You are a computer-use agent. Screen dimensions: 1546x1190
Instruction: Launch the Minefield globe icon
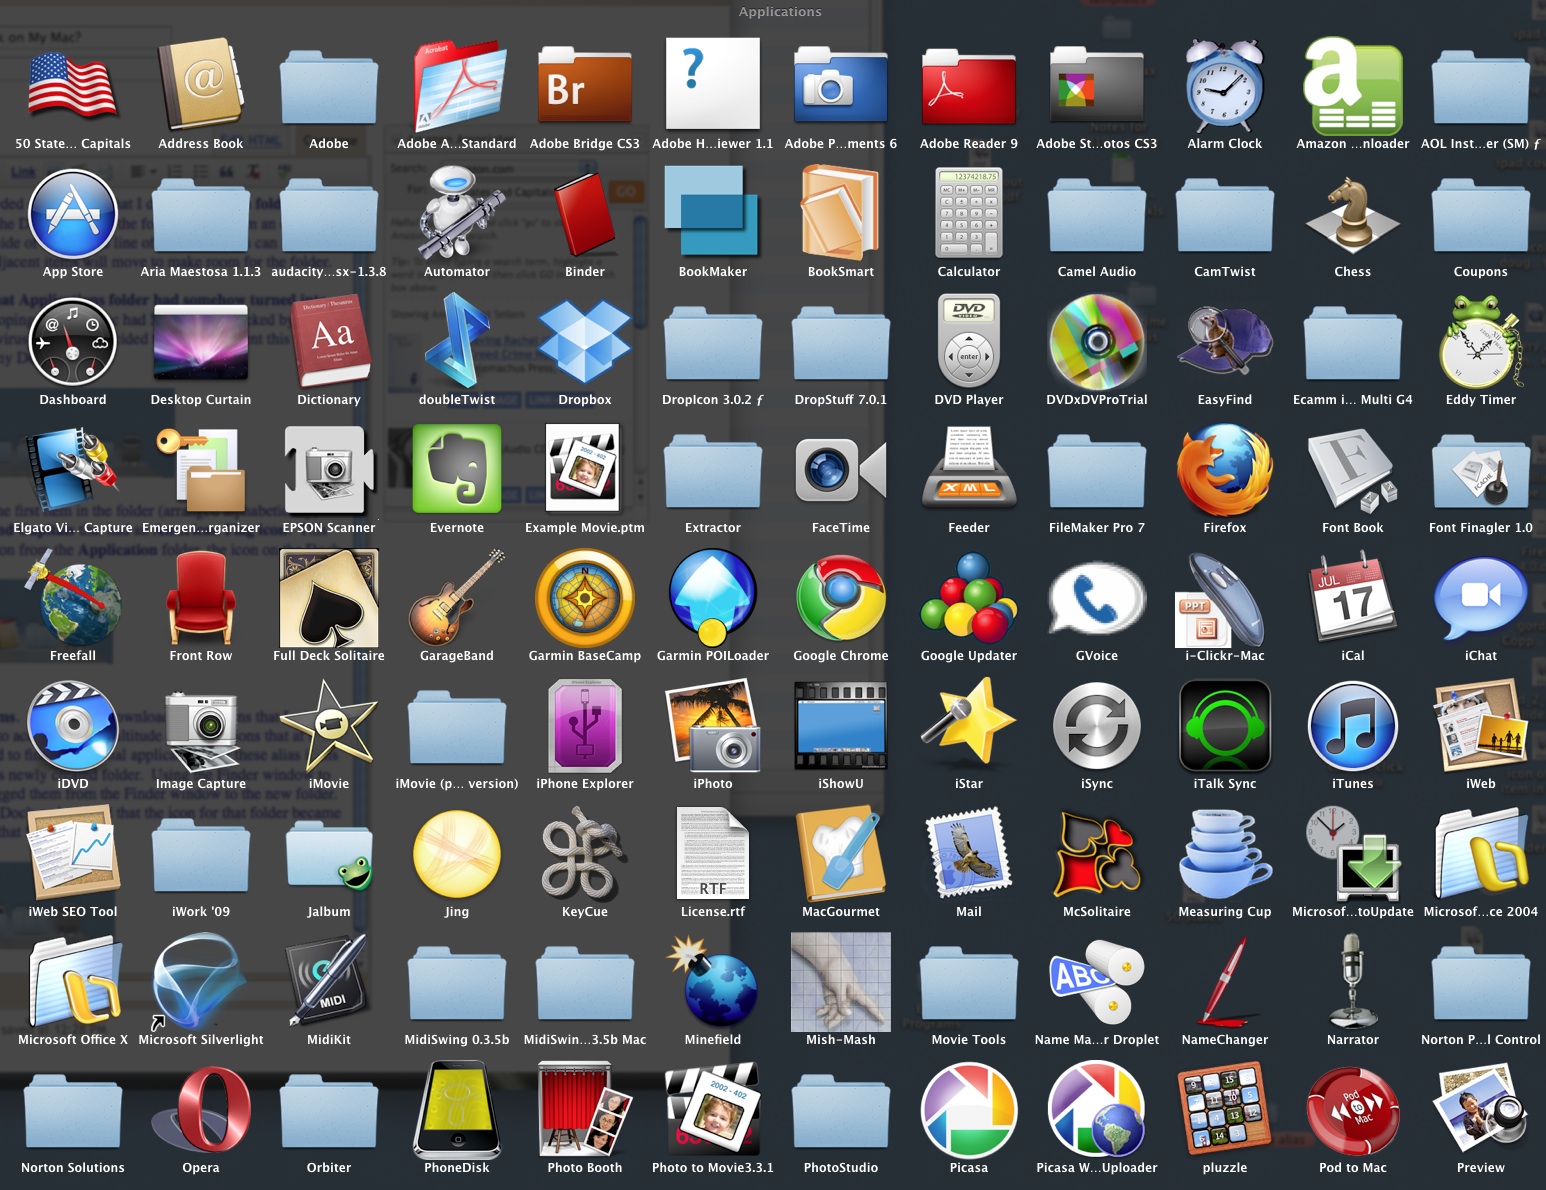(x=713, y=981)
